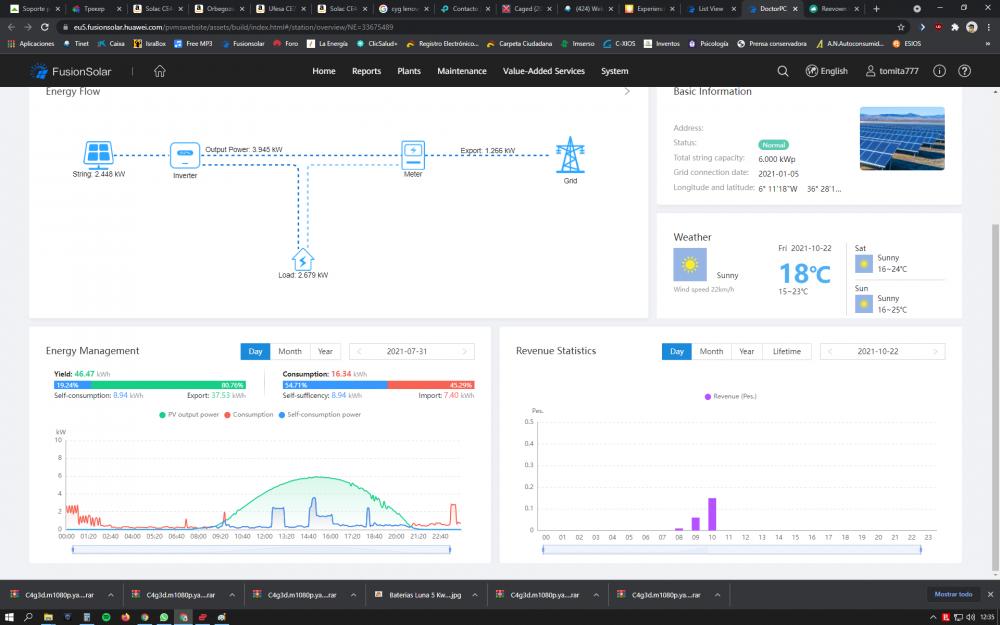Viewport: 1000px width, 625px height.
Task: Open Spotify from the taskbar
Action: click(106, 617)
